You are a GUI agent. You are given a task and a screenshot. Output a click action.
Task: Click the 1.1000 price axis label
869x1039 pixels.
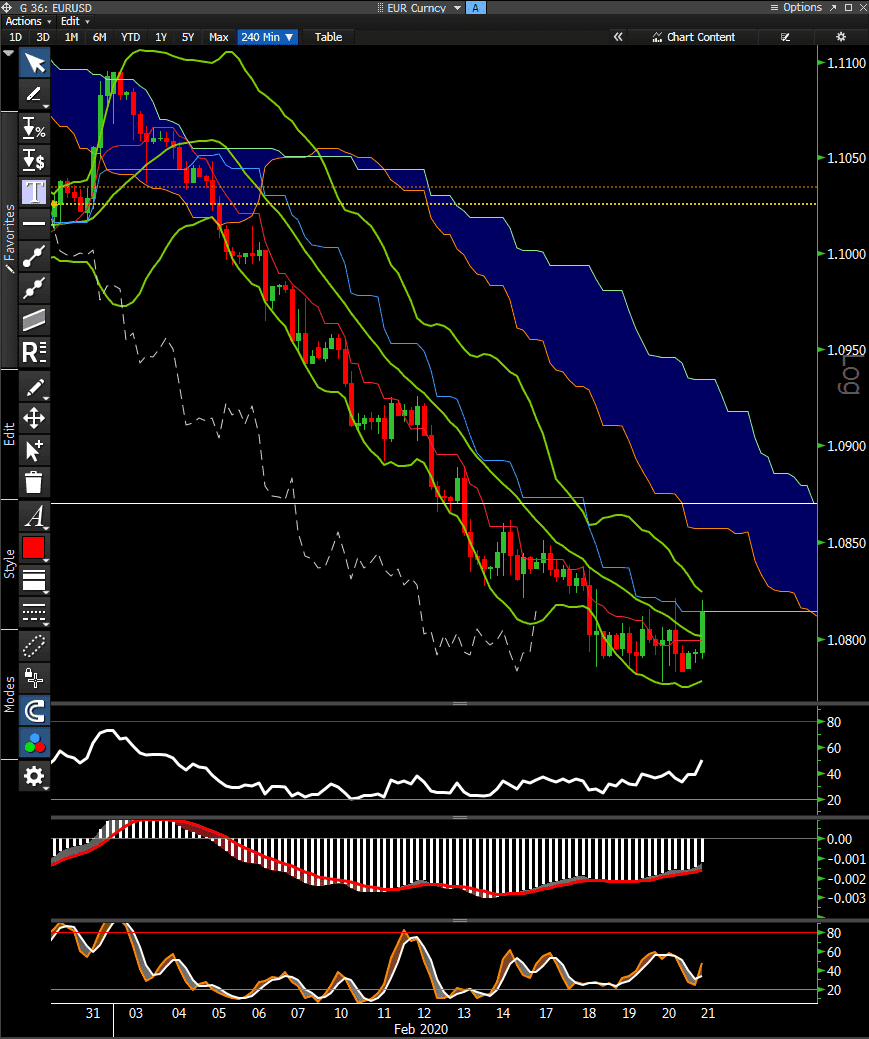click(x=846, y=254)
